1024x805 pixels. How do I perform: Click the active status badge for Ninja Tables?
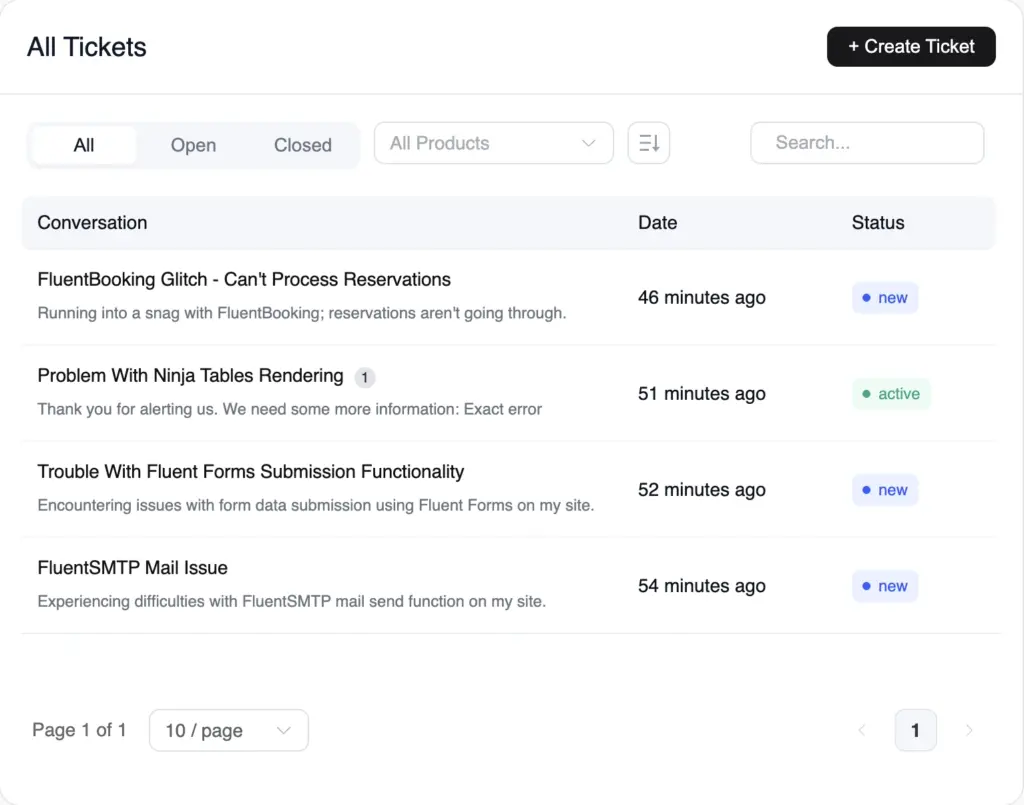pos(891,394)
